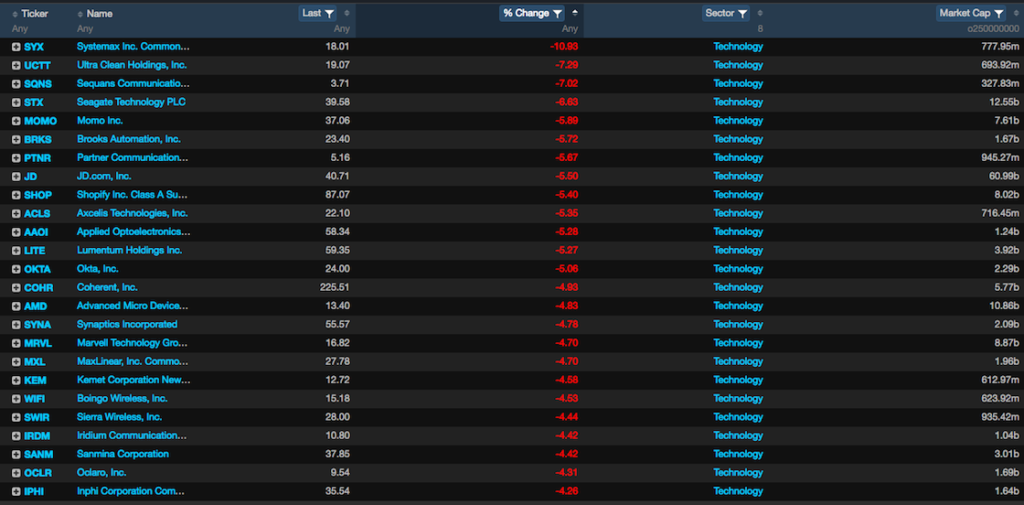Viewport: 1024px width, 505px height.
Task: Open the Momo Inc. name link
Action: (100, 120)
